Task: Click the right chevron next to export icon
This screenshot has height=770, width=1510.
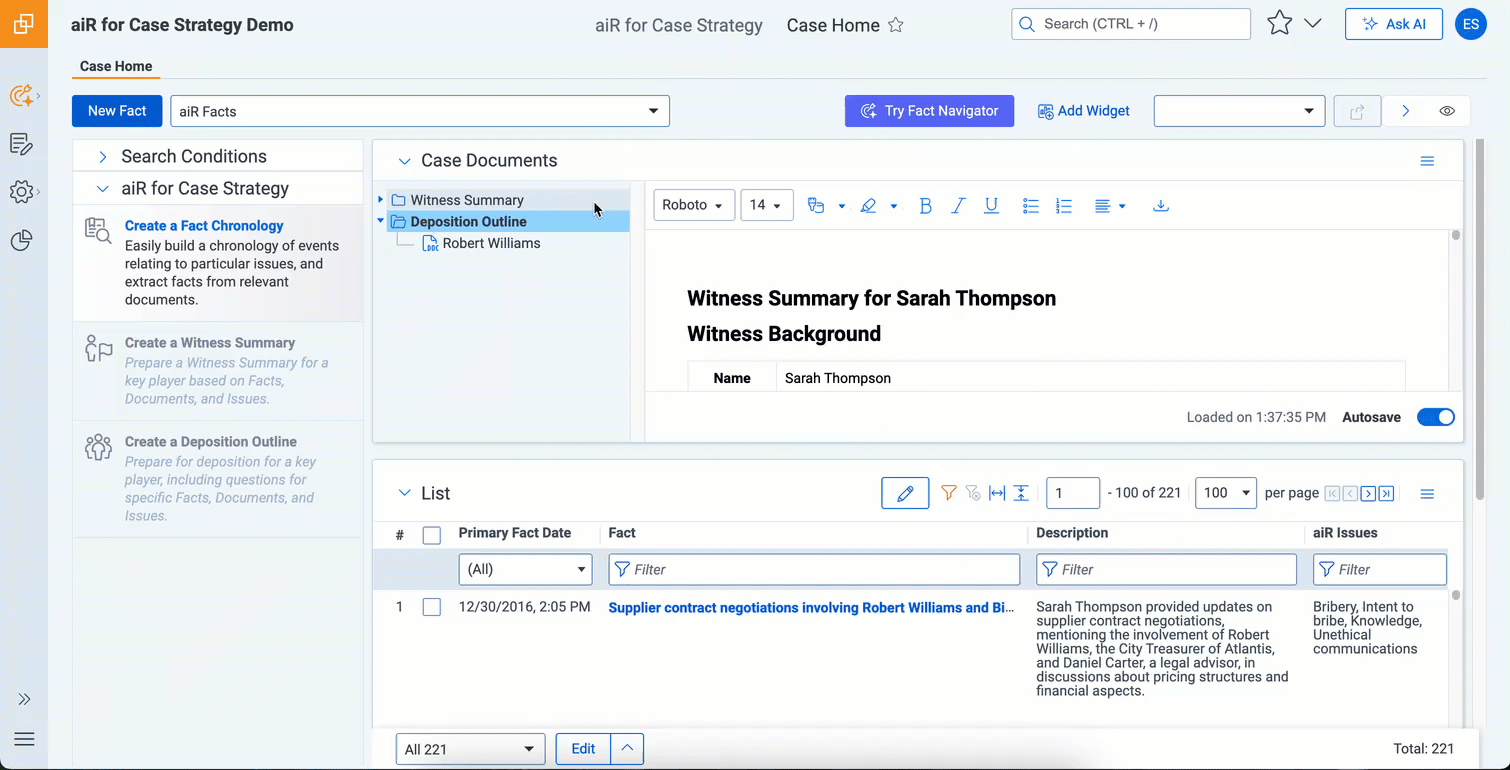Action: [1405, 111]
